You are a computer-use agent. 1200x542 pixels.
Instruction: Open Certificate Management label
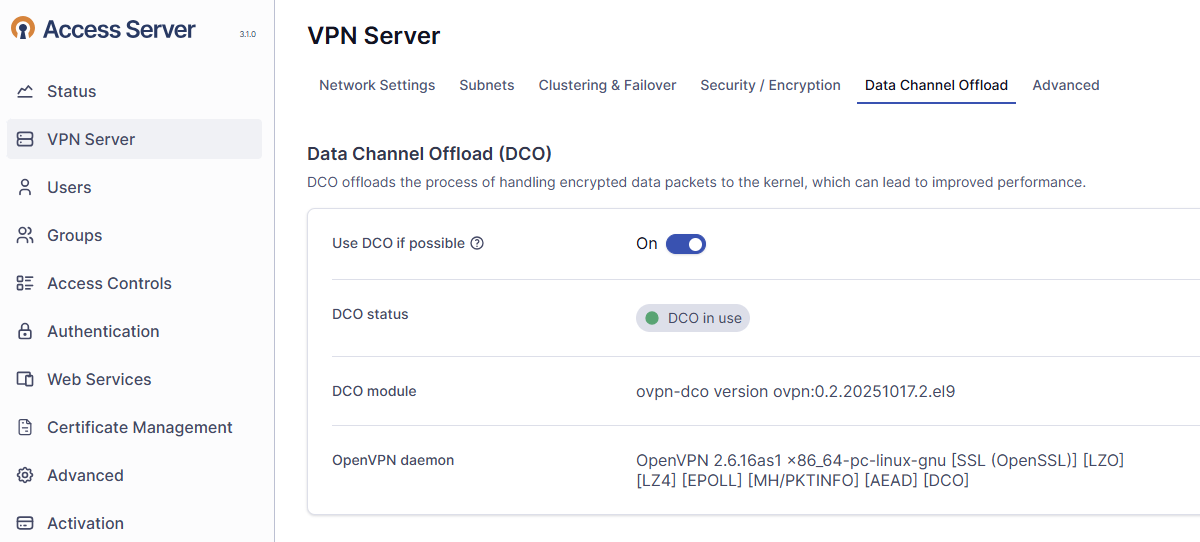coord(140,427)
